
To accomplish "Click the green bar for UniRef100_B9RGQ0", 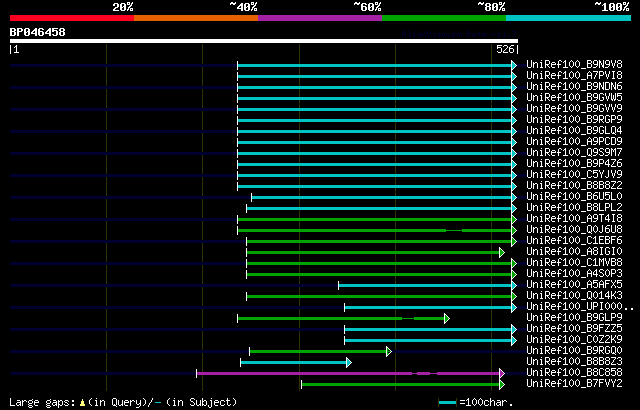I will point(318,351).
